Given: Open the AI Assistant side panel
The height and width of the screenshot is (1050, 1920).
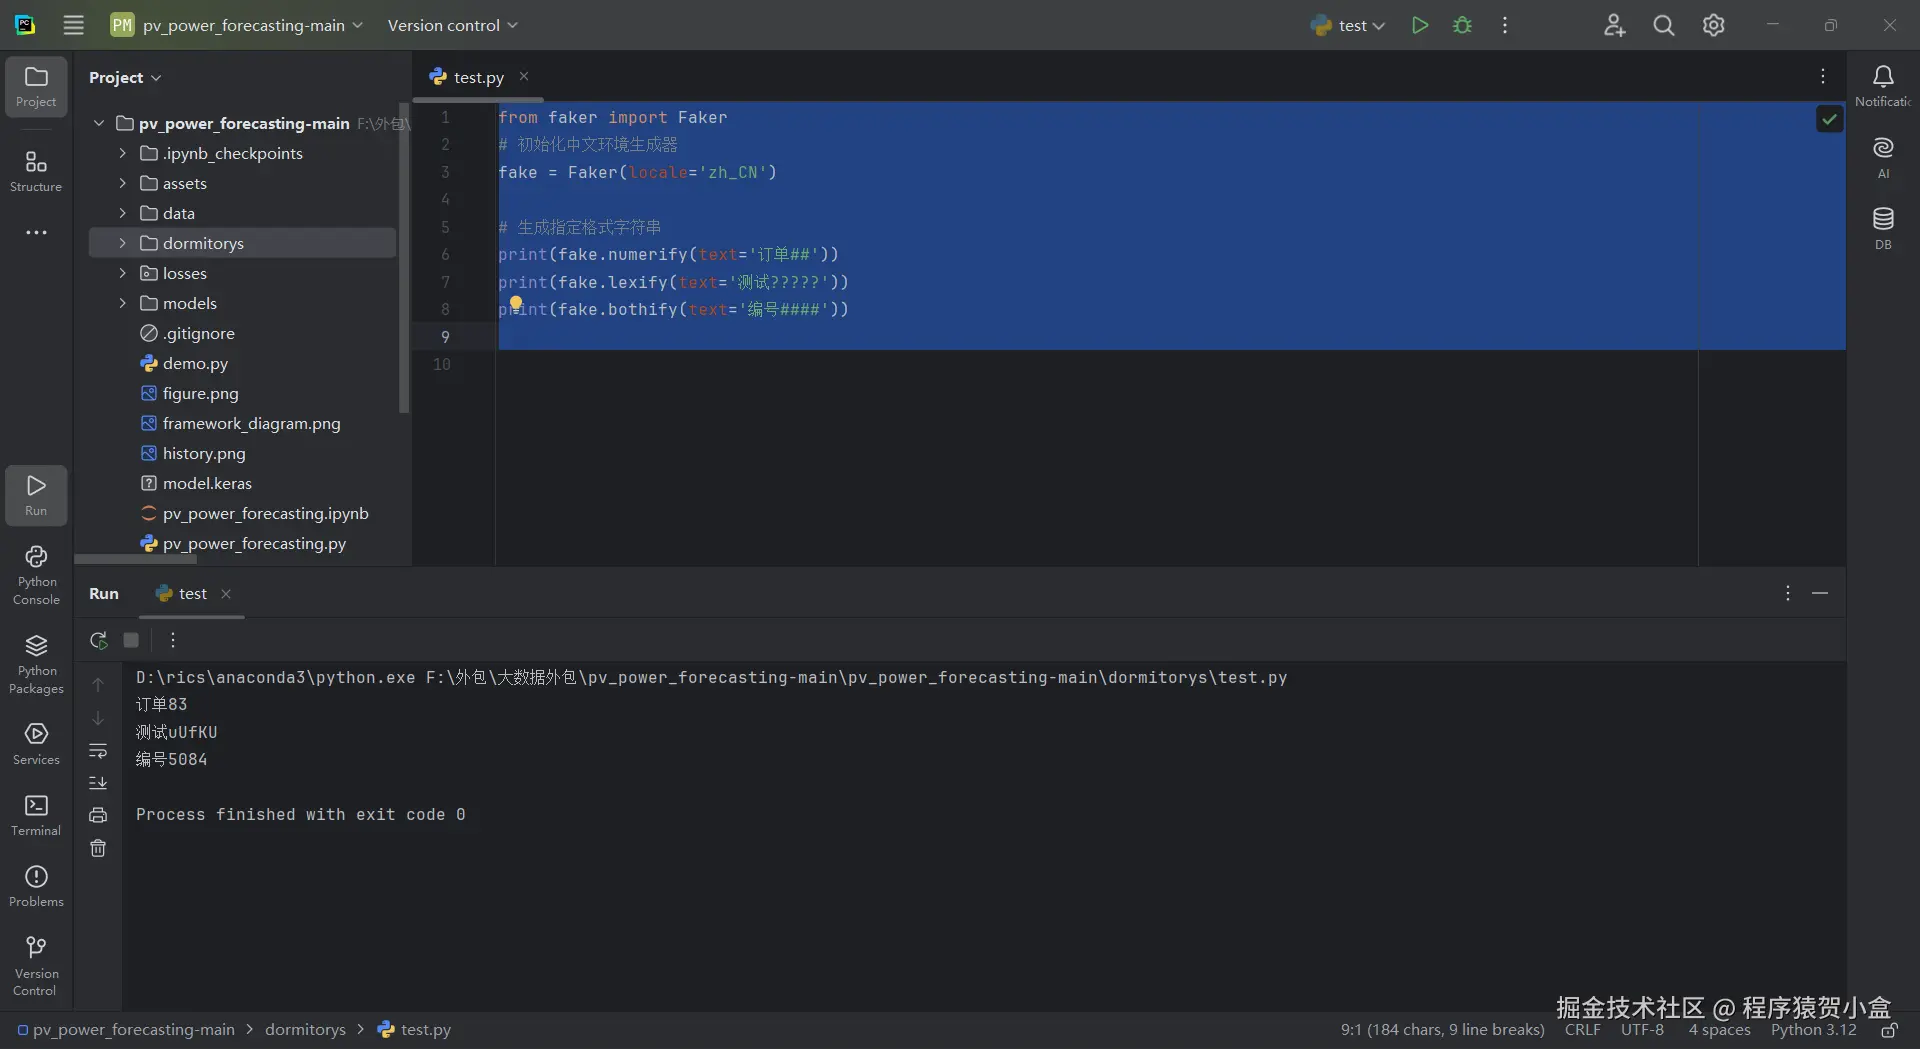Looking at the screenshot, I should (1883, 157).
